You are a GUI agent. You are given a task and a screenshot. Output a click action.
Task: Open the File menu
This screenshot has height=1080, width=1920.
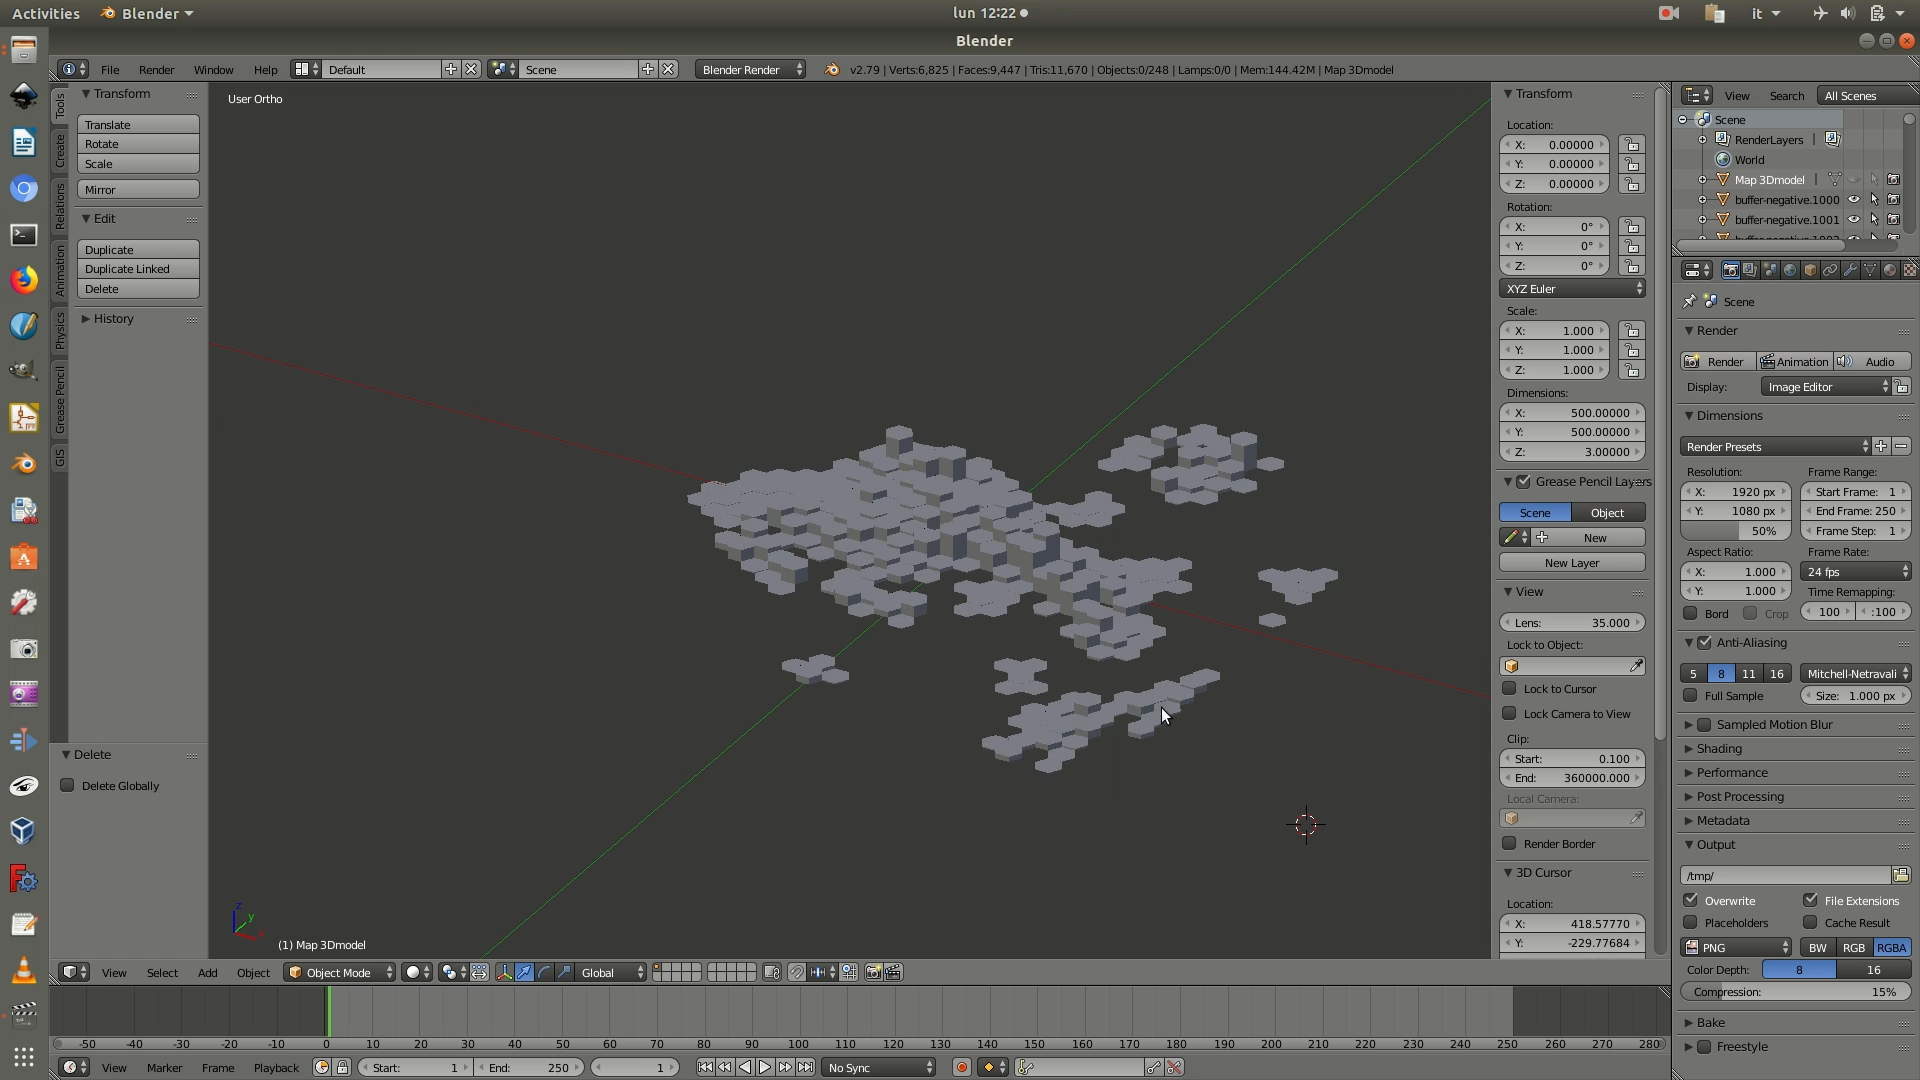[110, 69]
